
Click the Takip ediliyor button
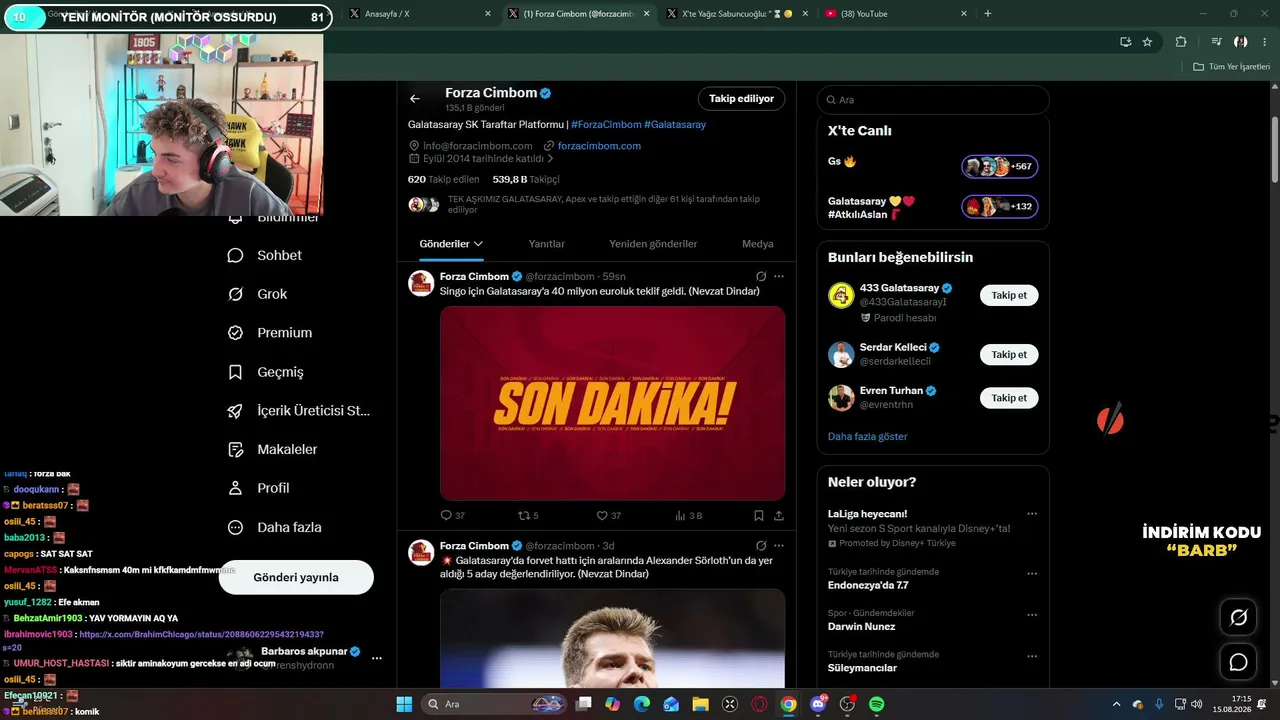(741, 99)
